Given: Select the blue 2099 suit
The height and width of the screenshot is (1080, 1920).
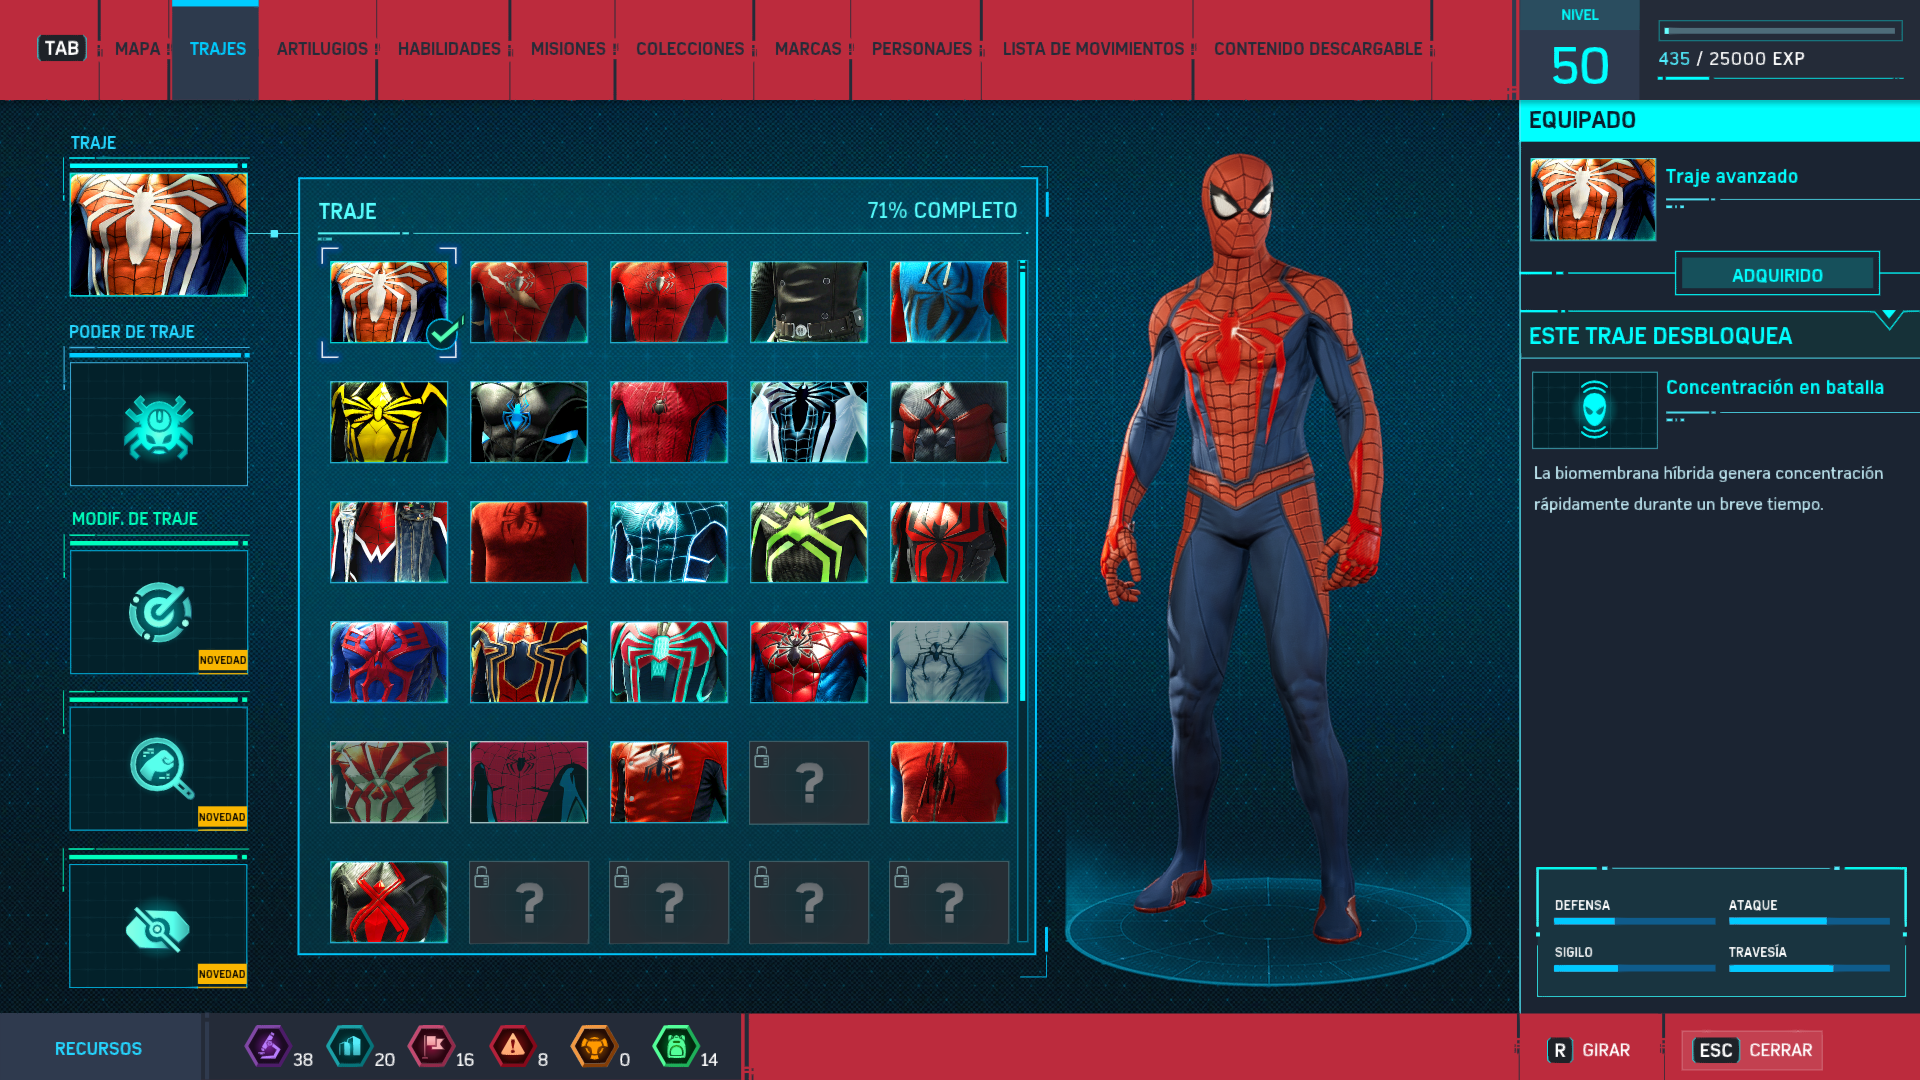Looking at the screenshot, I should tap(389, 662).
